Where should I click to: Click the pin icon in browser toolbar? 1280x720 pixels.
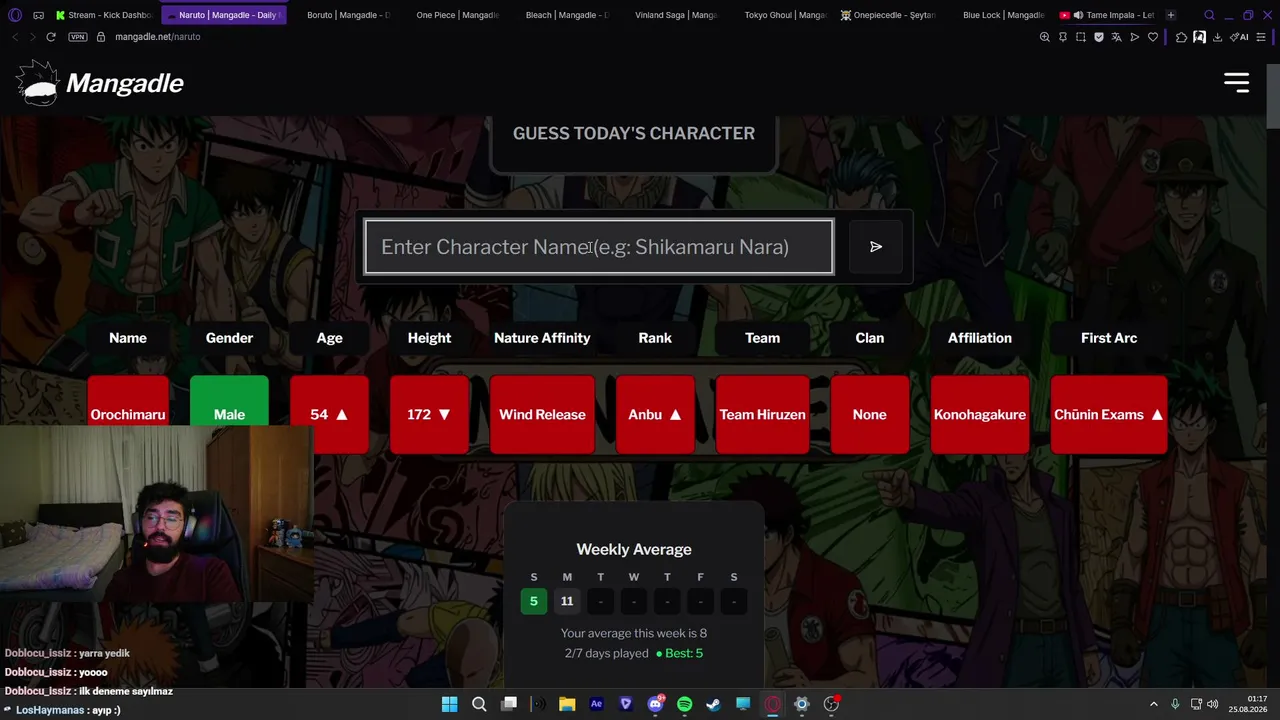[x=1063, y=37]
